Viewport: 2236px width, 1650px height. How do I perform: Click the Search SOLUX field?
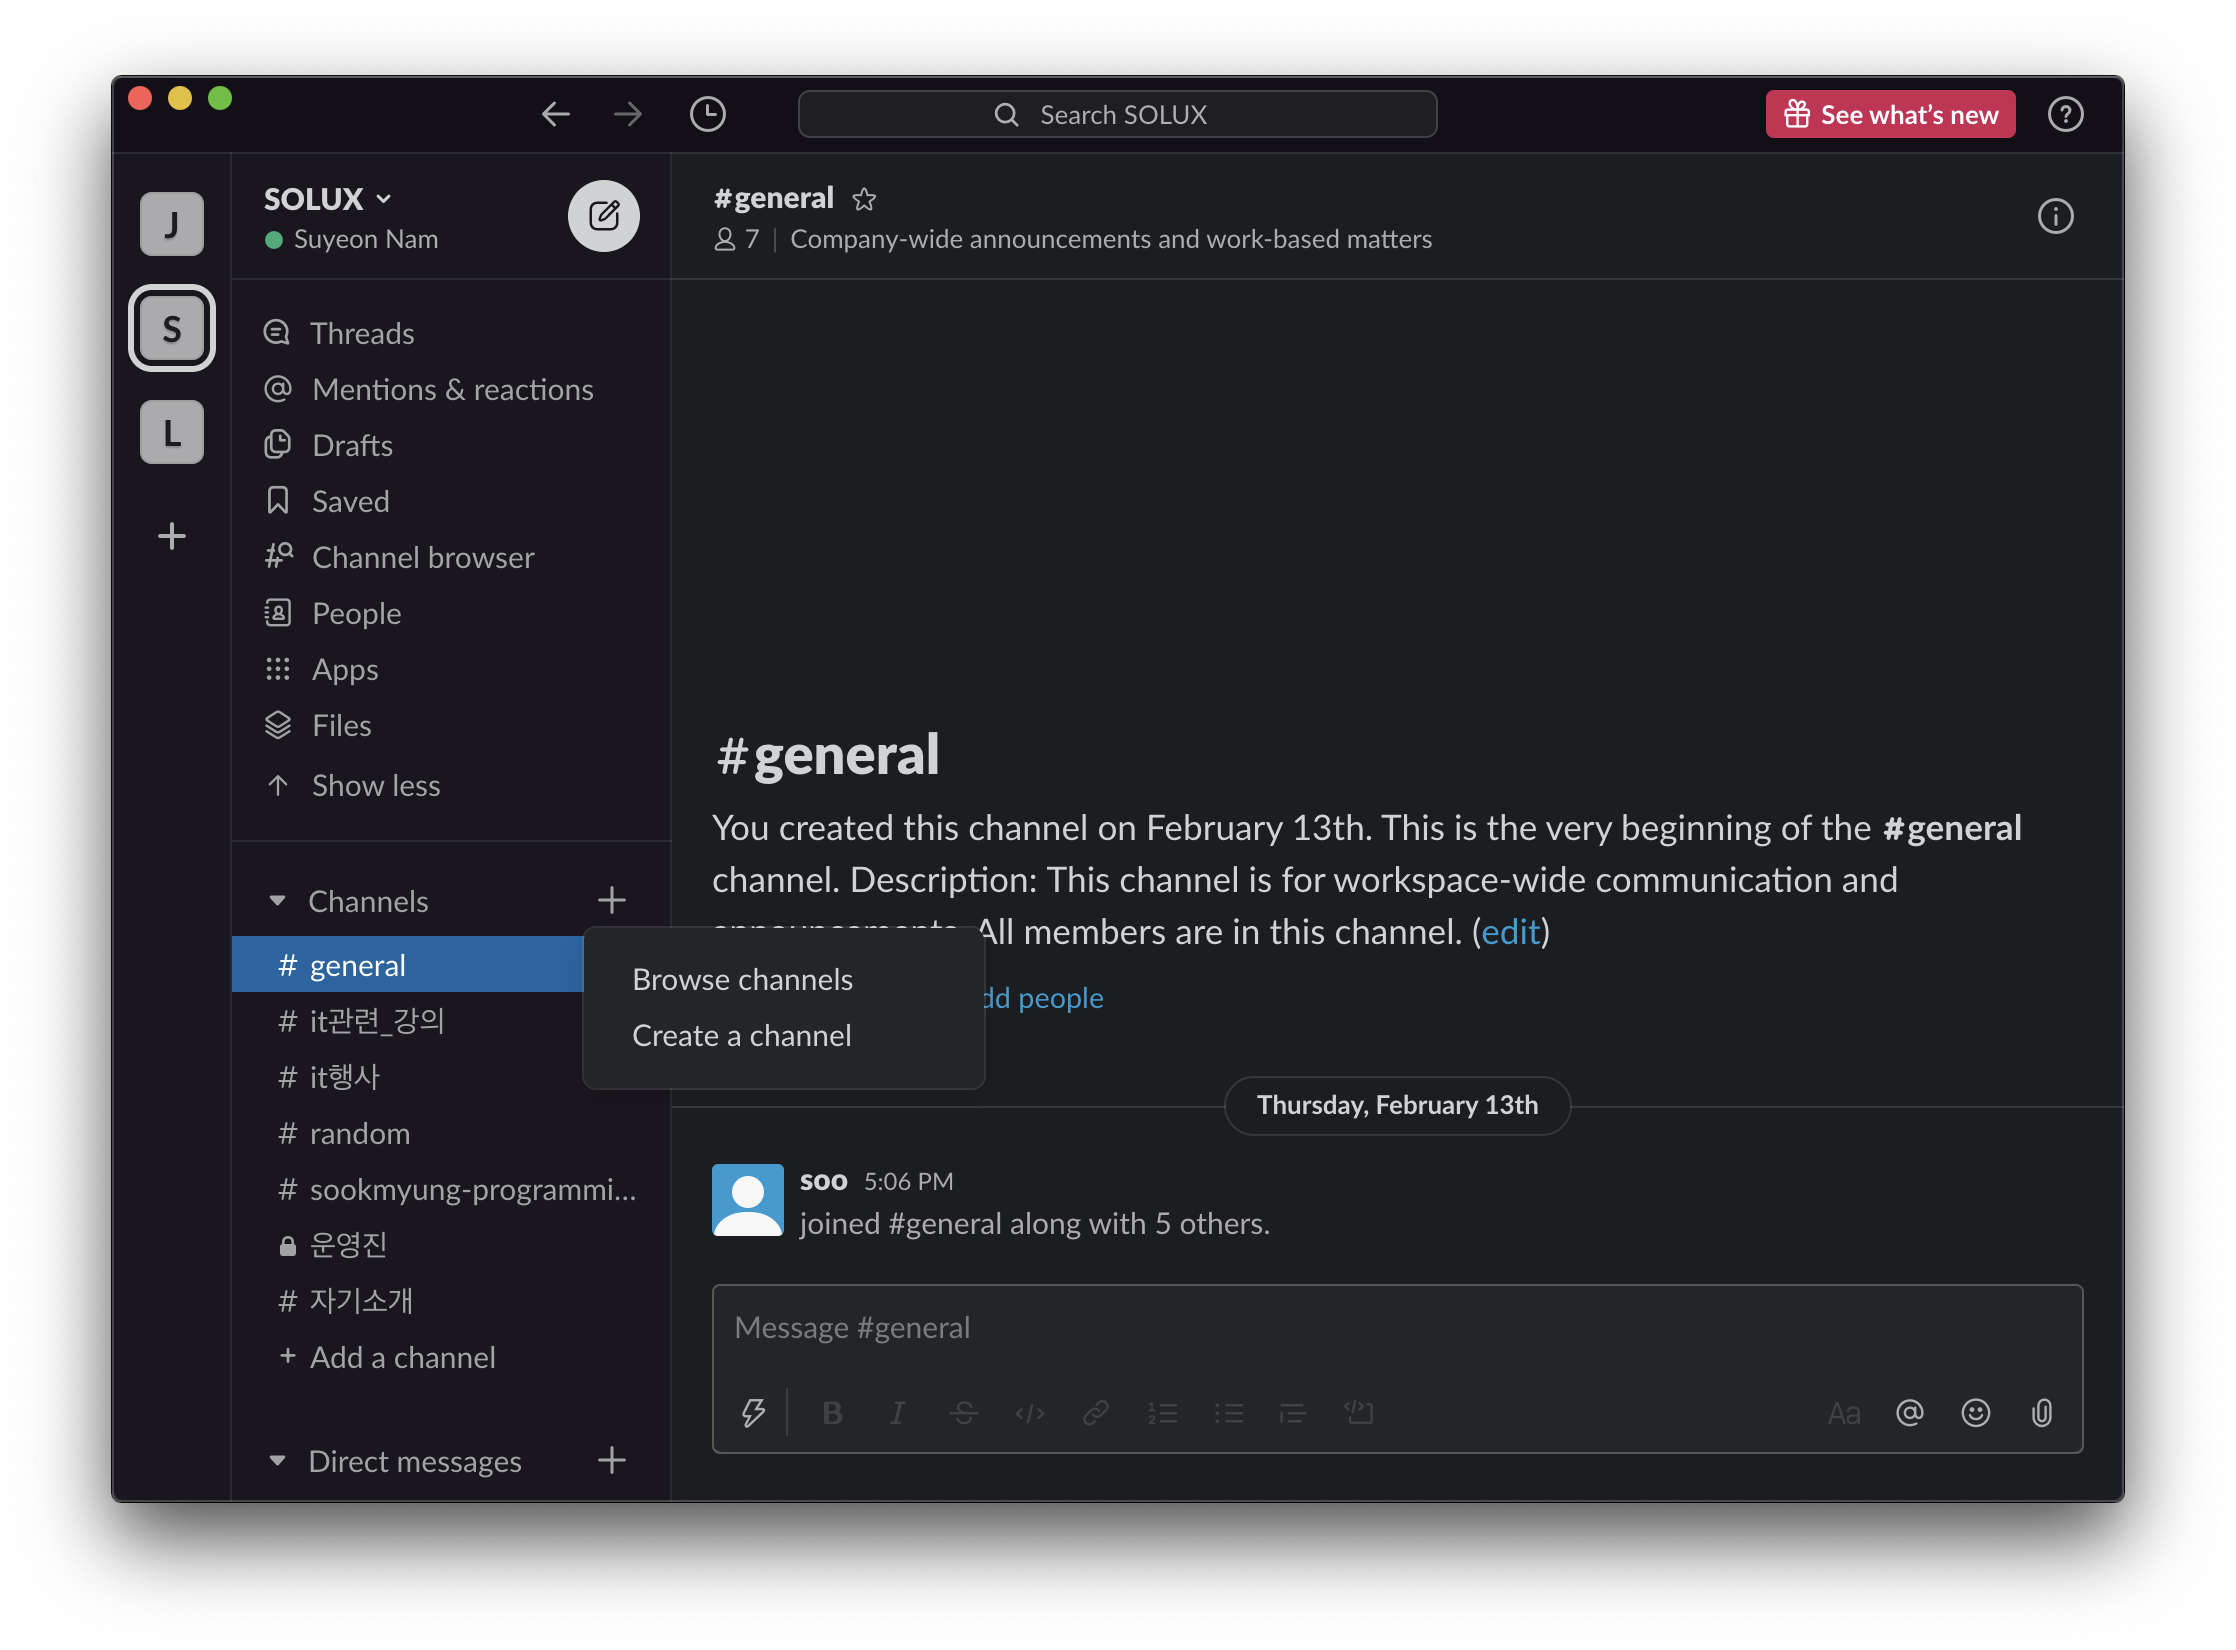(x=1117, y=114)
